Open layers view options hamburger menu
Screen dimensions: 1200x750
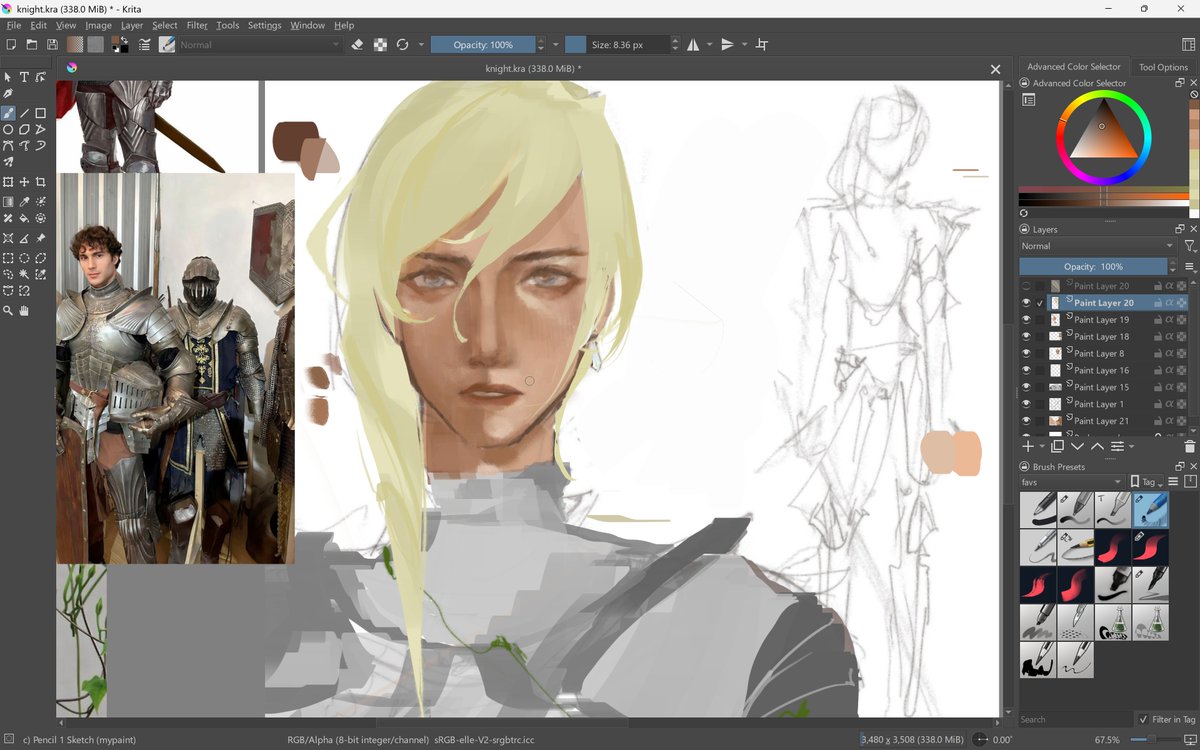click(1189, 267)
